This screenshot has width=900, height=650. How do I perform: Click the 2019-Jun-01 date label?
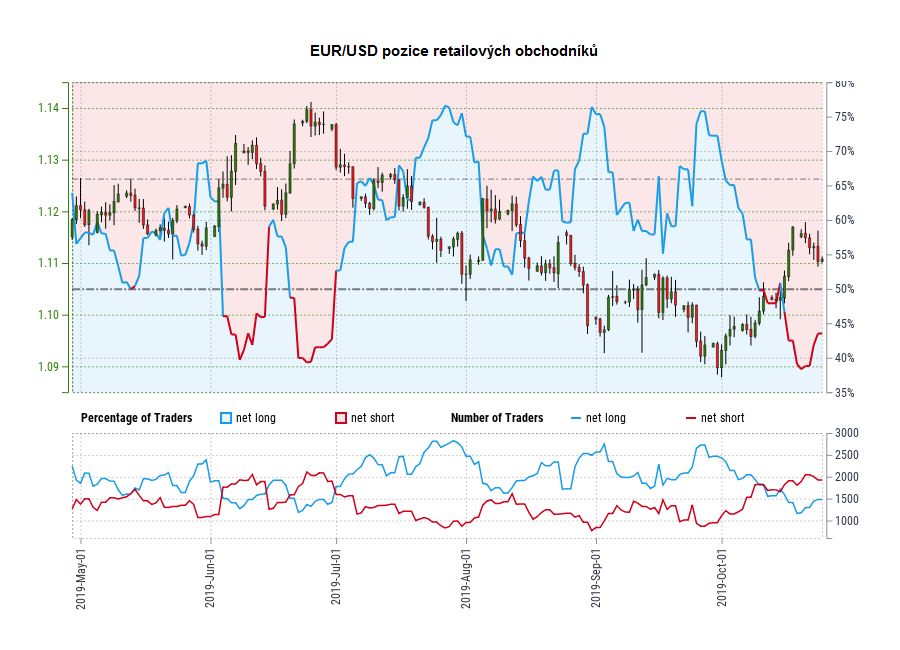click(x=210, y=578)
